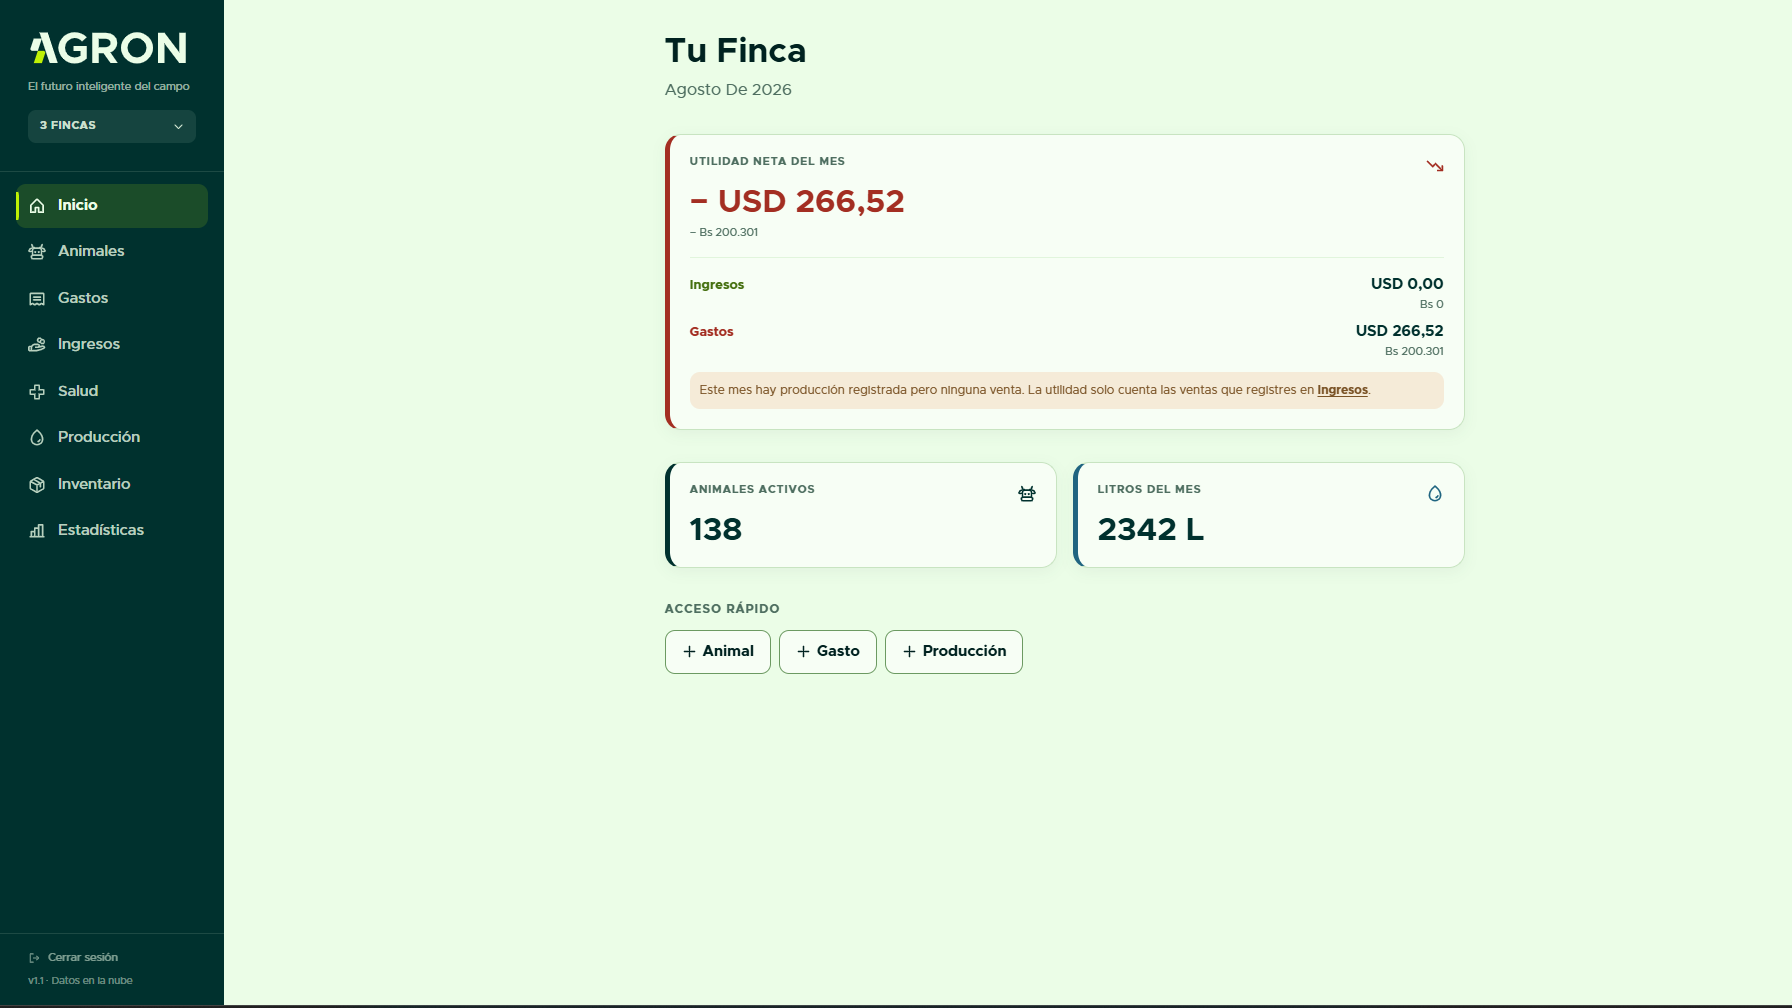The image size is (1792, 1008).
Task: Click the downward trend icon on utilidad card
Action: (1435, 166)
